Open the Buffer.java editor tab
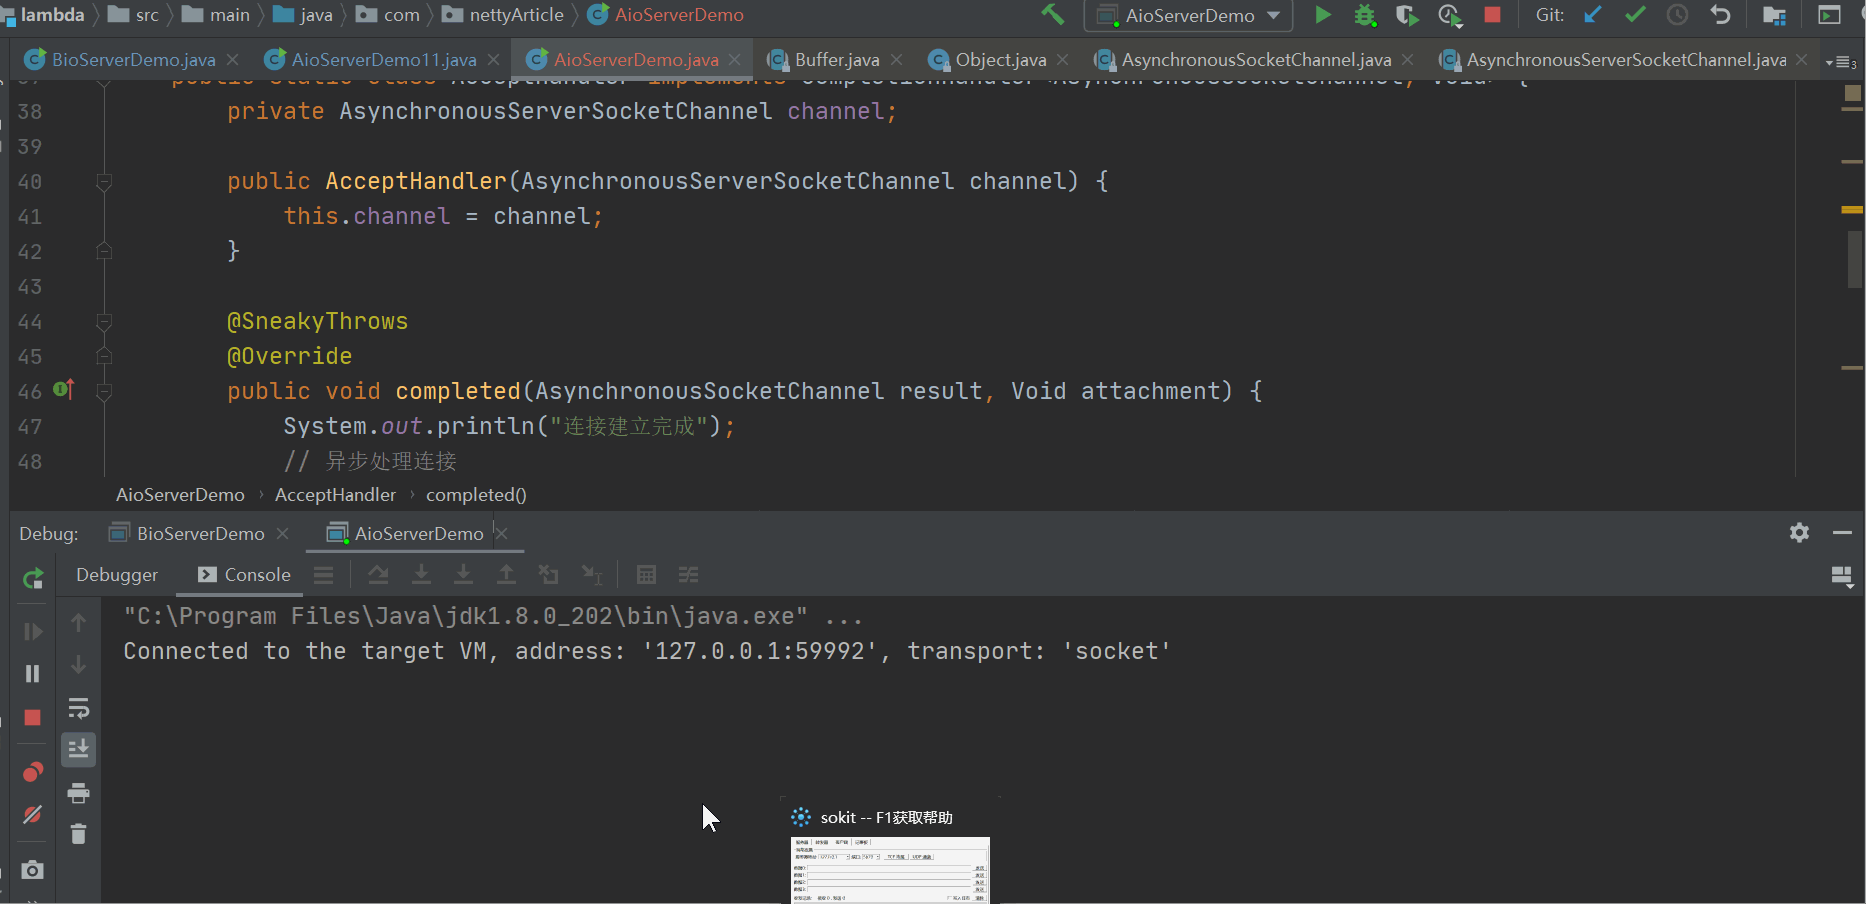This screenshot has height=904, width=1866. coord(834,59)
